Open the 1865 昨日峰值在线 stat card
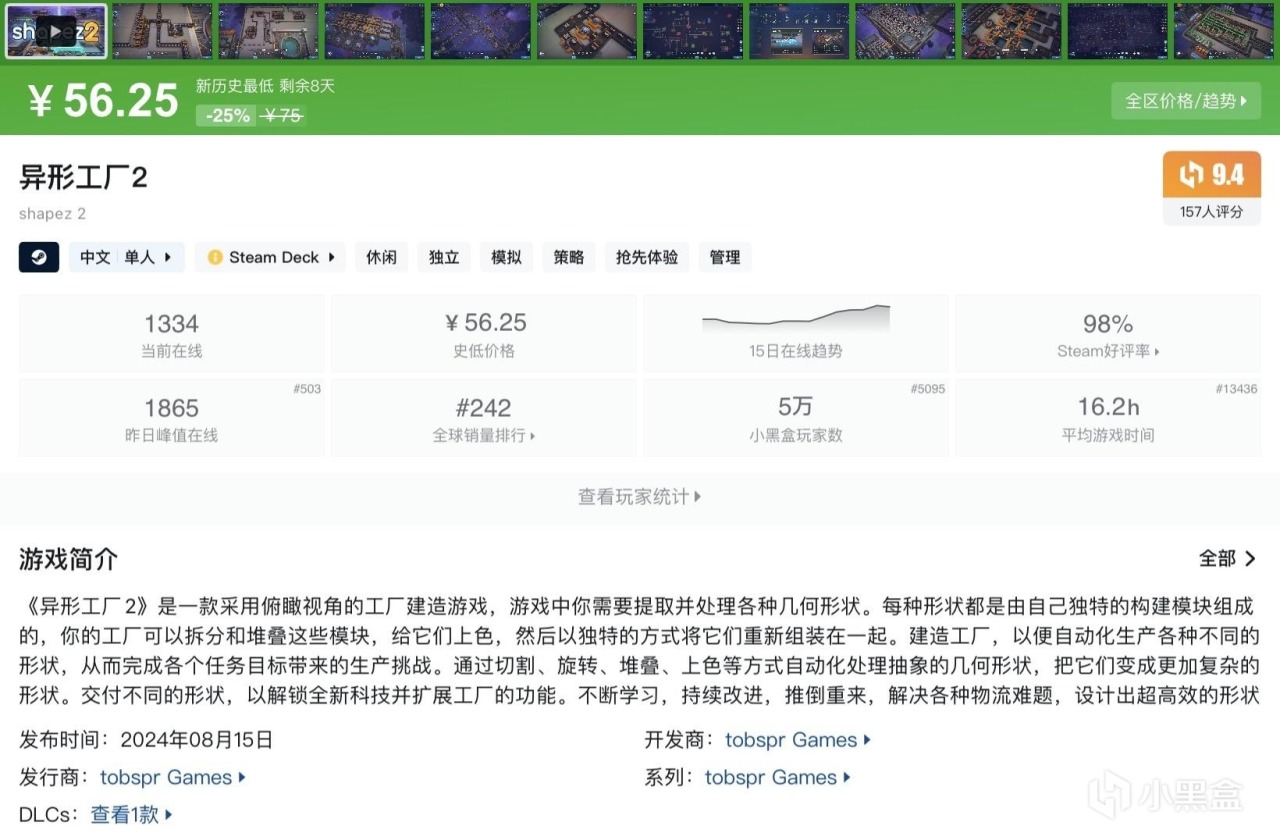The image size is (1280, 840). (172, 418)
